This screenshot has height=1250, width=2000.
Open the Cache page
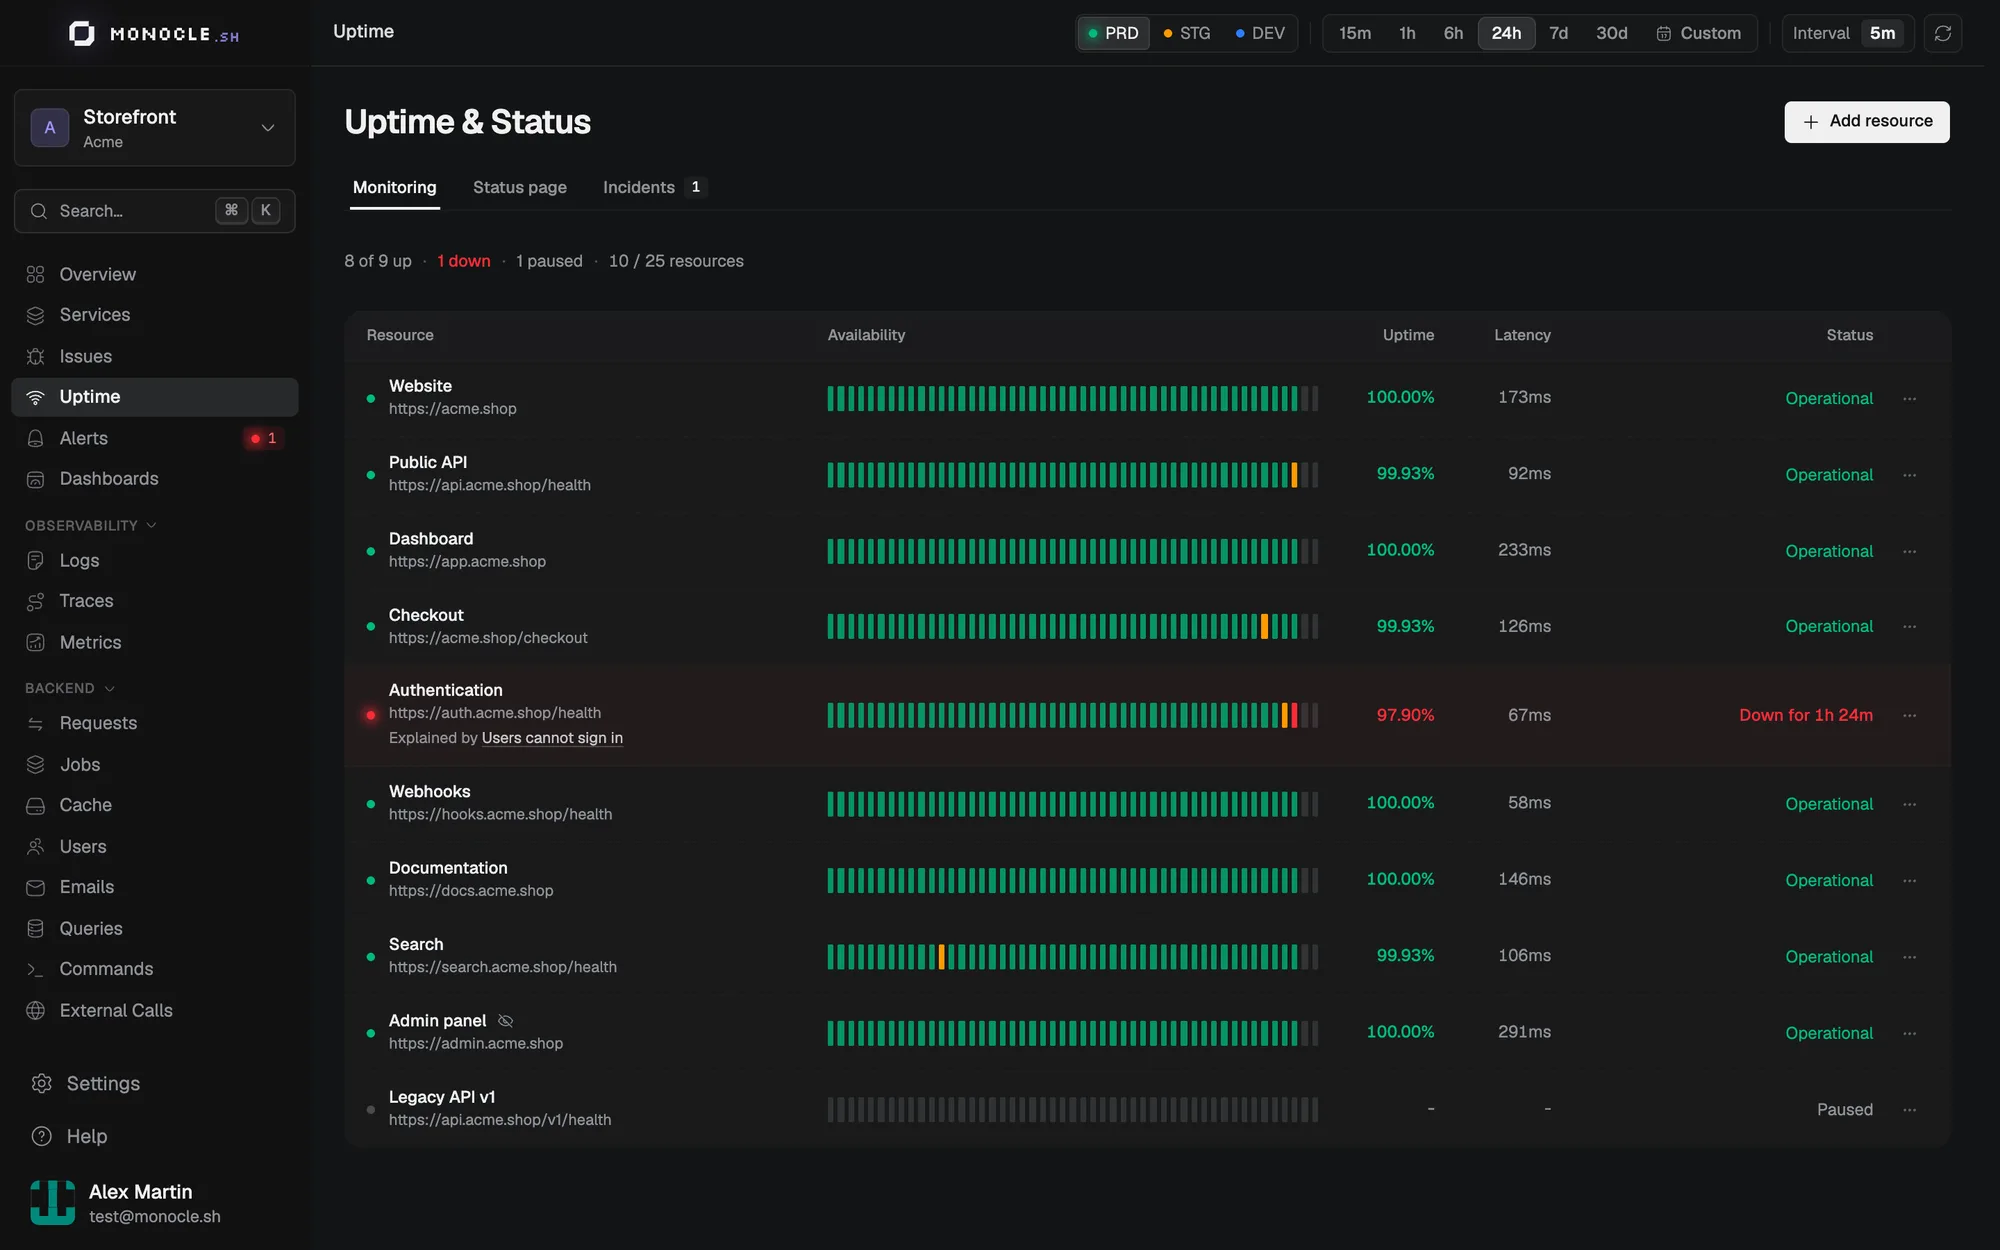pos(155,805)
